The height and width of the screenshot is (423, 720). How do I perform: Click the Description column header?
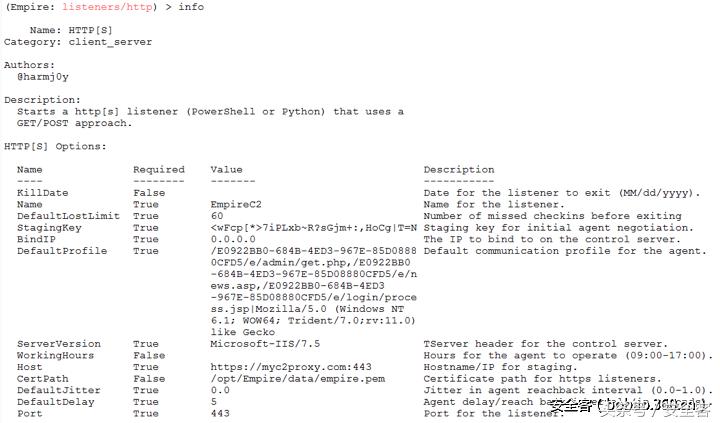(458, 170)
